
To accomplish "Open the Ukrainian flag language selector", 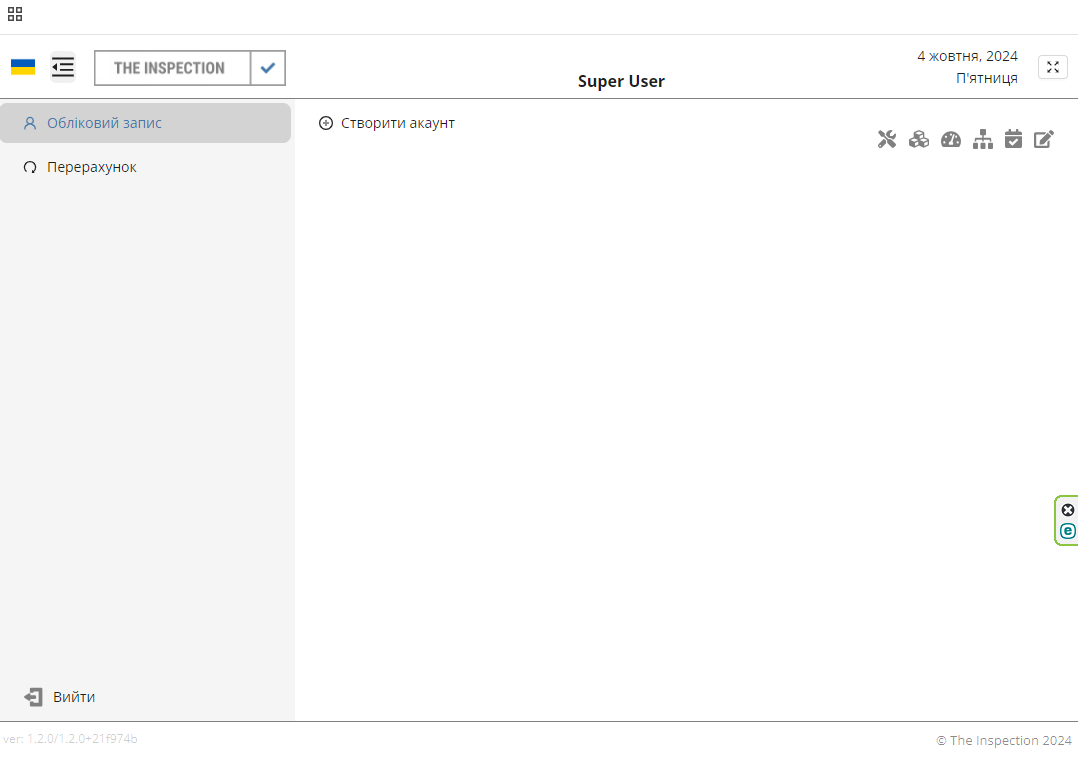I will point(23,67).
